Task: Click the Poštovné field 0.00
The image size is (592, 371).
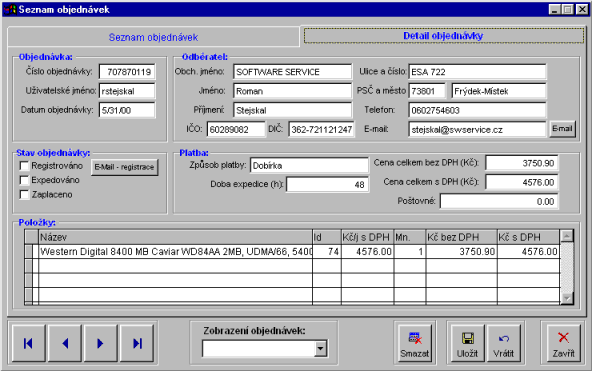Action: tap(499, 201)
